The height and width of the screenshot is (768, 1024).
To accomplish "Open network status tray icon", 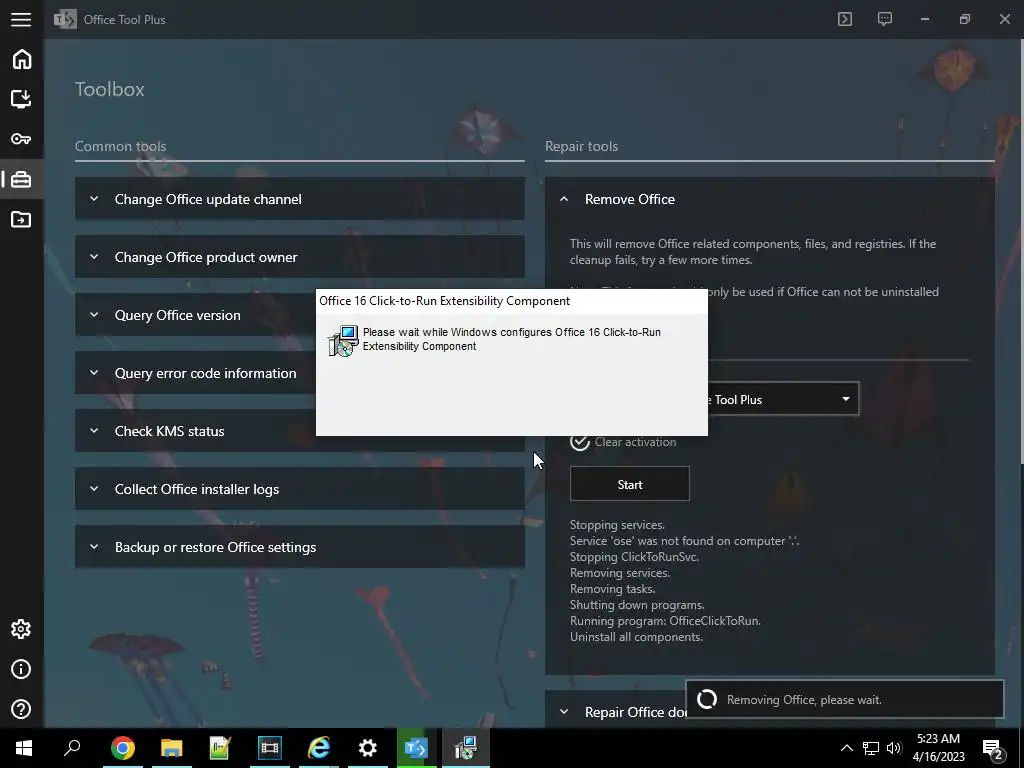I will point(871,748).
